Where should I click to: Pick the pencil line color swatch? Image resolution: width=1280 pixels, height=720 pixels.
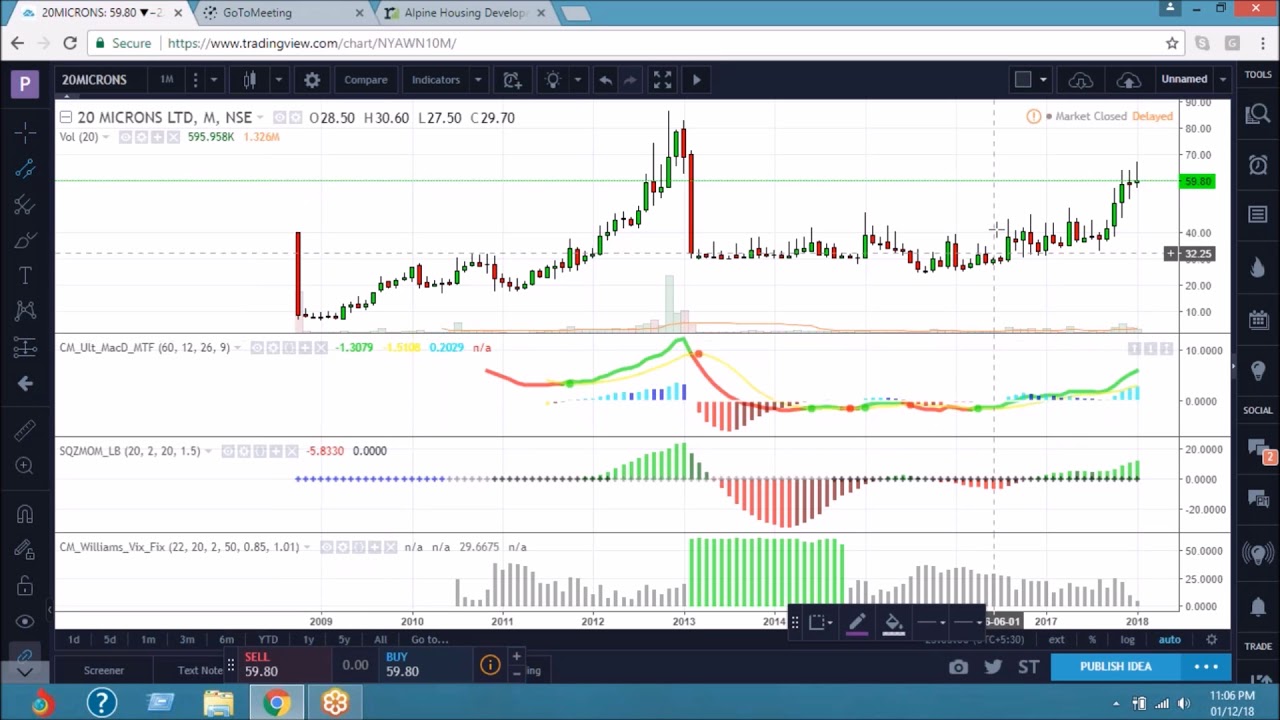[x=857, y=623]
